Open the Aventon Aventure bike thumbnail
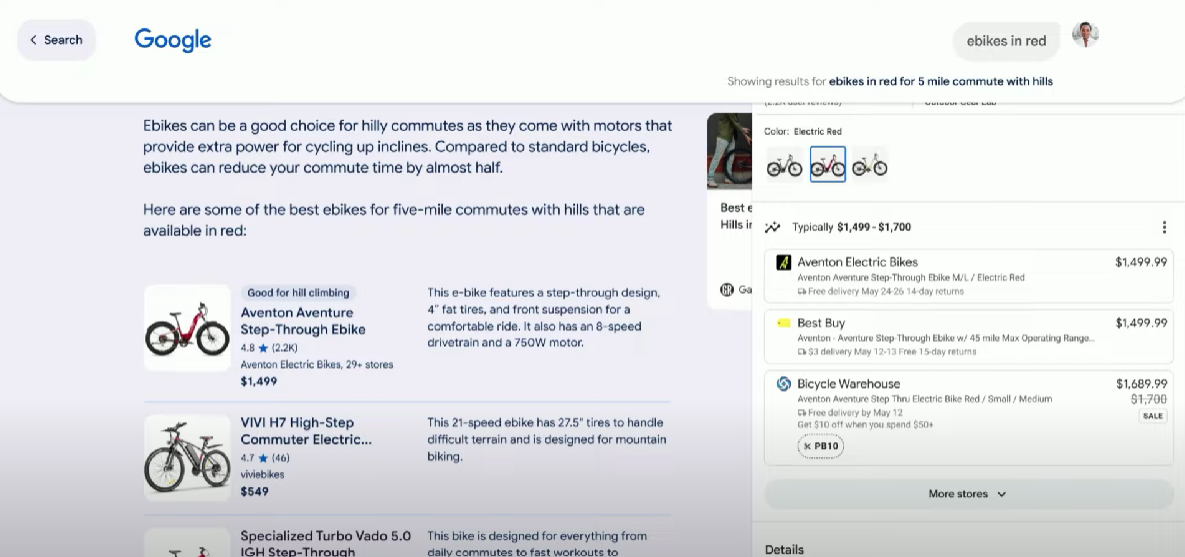The height and width of the screenshot is (557, 1185). click(x=187, y=328)
